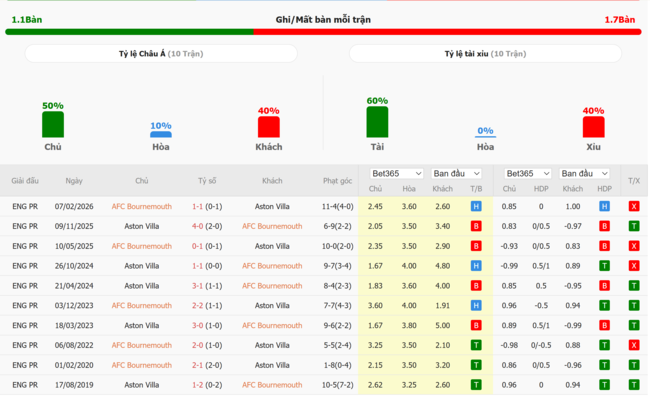Click the red B T/B badge in 09/11/2025 row
This screenshot has height=398, width=650.
(476, 226)
